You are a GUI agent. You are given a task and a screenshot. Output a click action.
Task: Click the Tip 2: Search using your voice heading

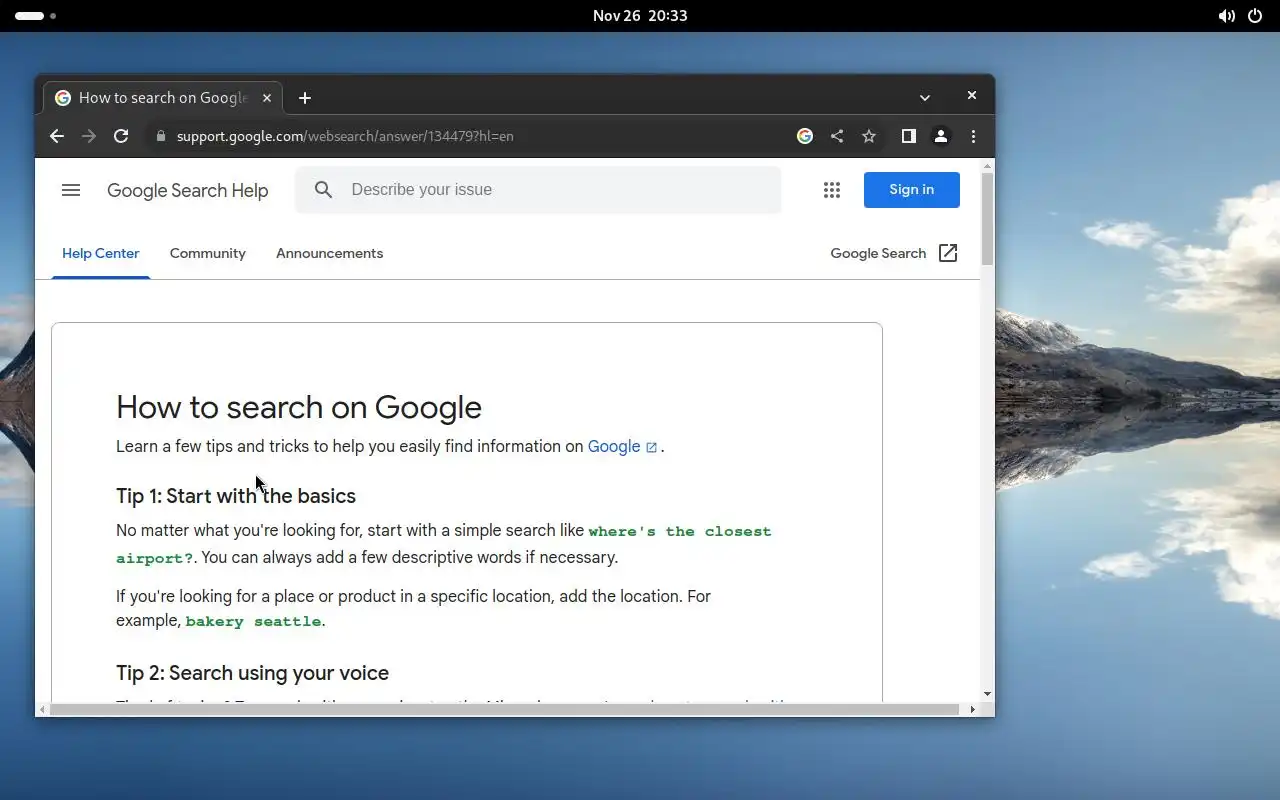[x=253, y=673]
